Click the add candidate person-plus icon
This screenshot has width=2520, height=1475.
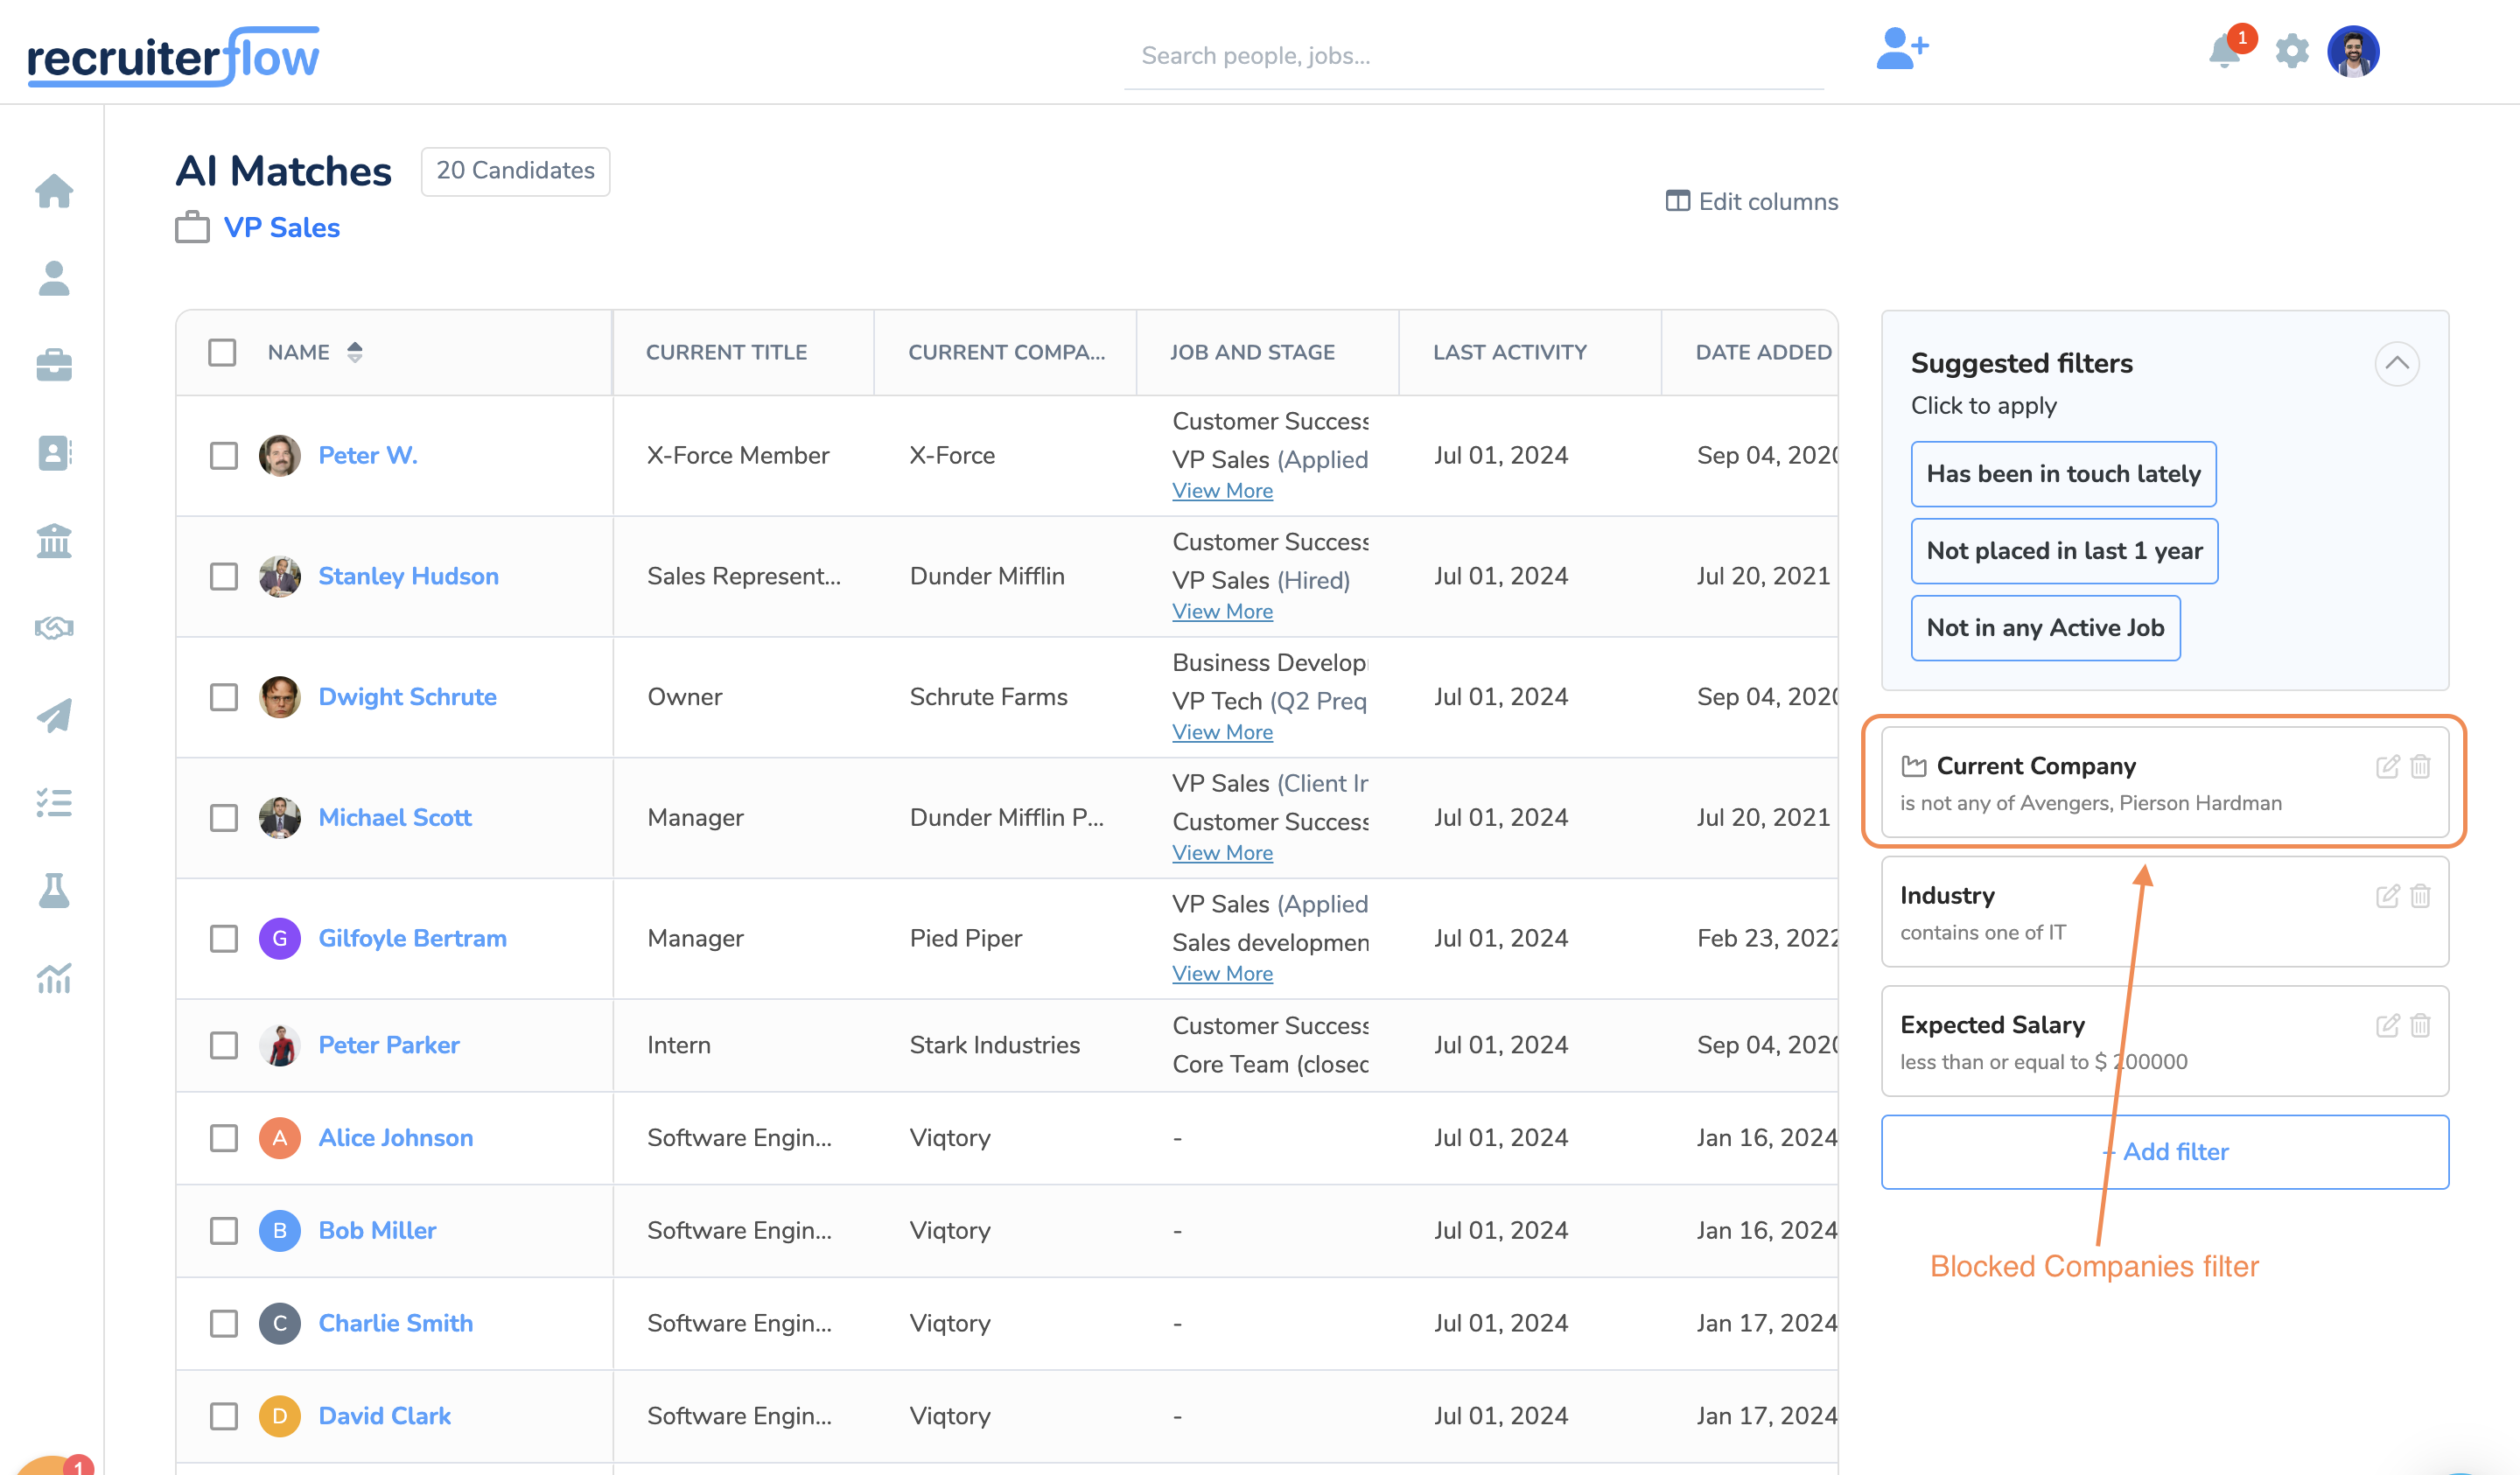coord(1901,49)
